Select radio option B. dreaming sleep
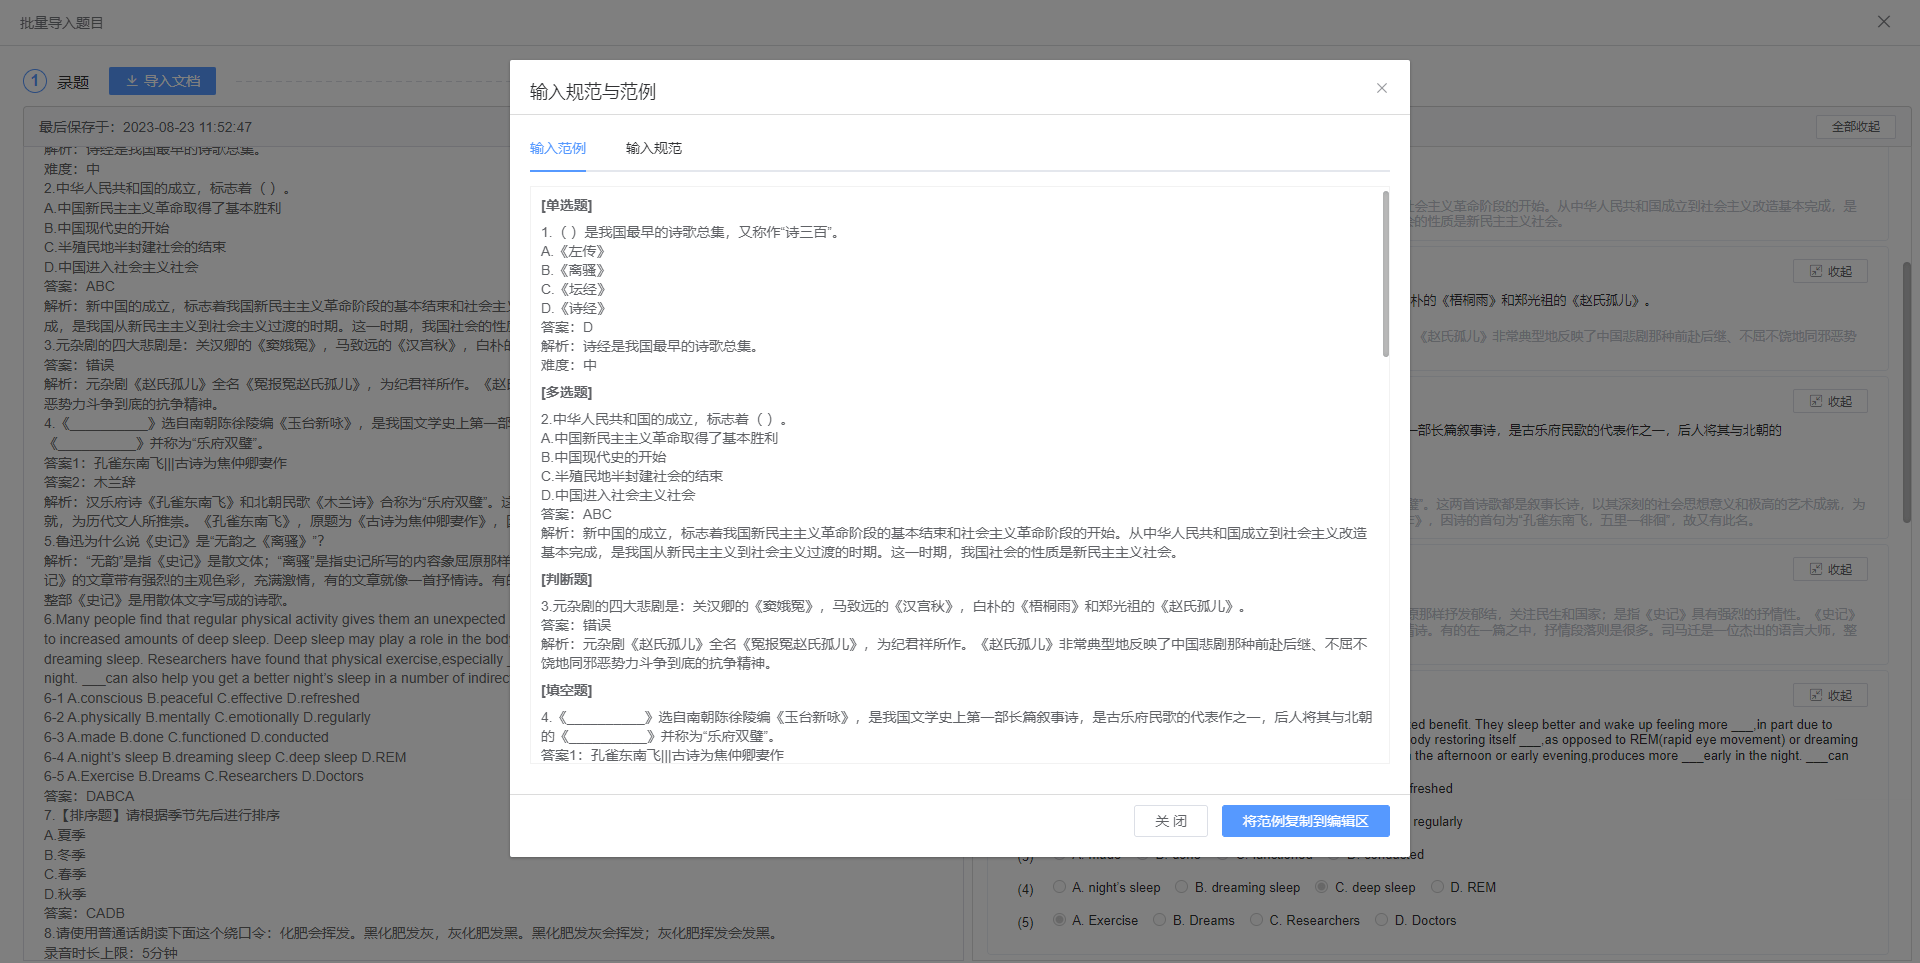The height and width of the screenshot is (963, 1920). click(x=1182, y=887)
